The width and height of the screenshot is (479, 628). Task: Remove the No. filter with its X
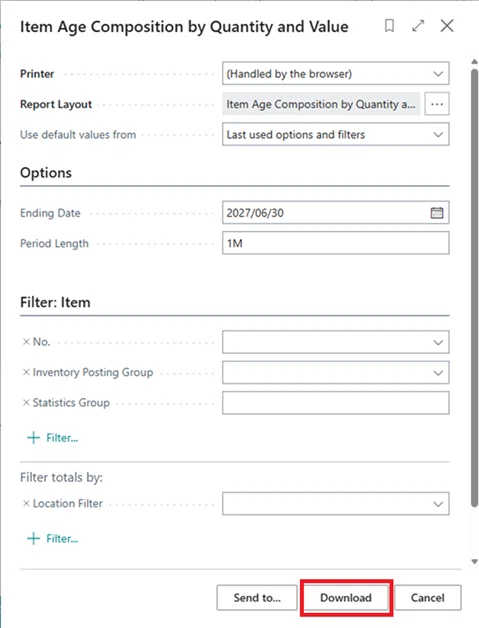[26, 342]
